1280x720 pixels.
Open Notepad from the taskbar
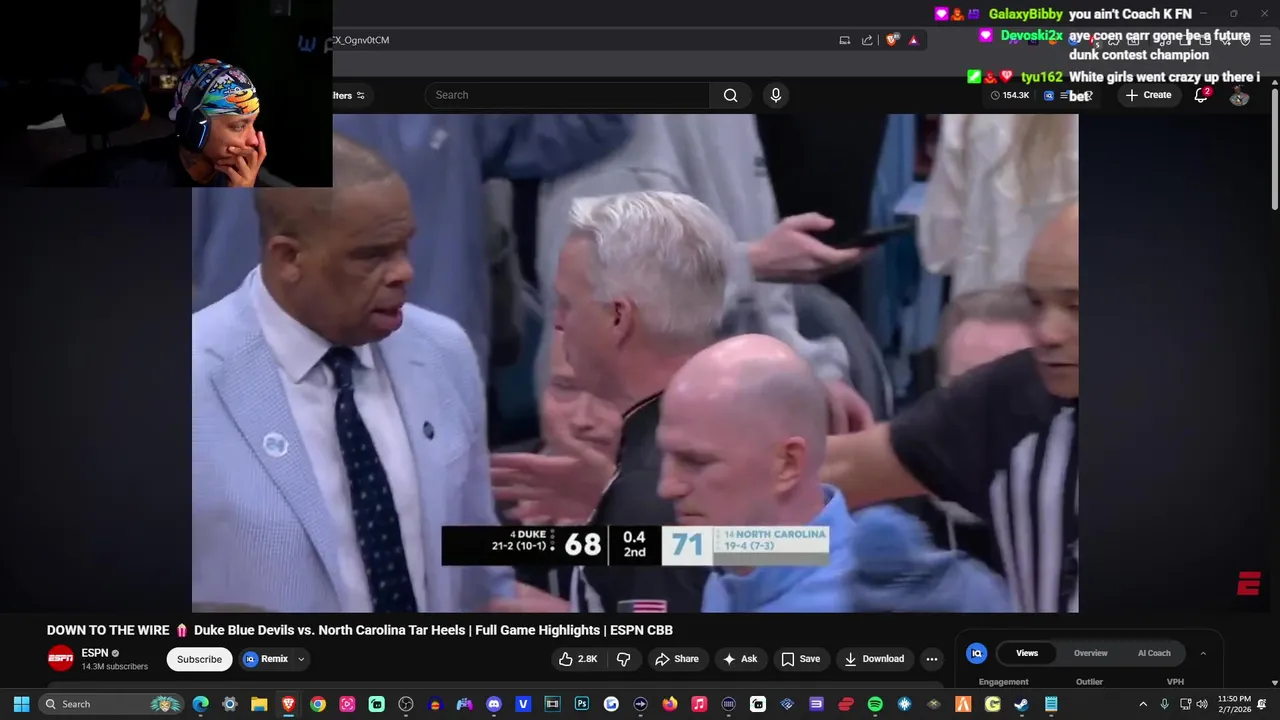point(1051,704)
